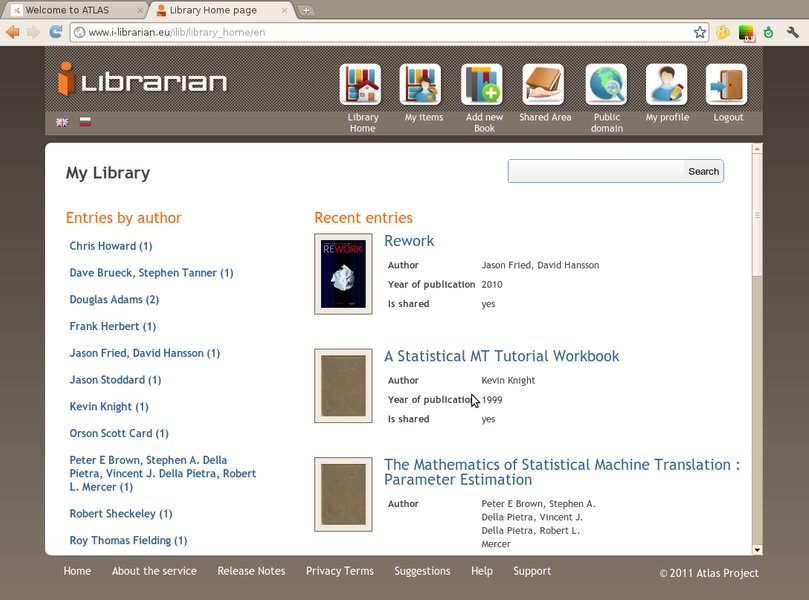The width and height of the screenshot is (809, 600).
Task: Open the Public domain globe icon
Action: point(606,85)
